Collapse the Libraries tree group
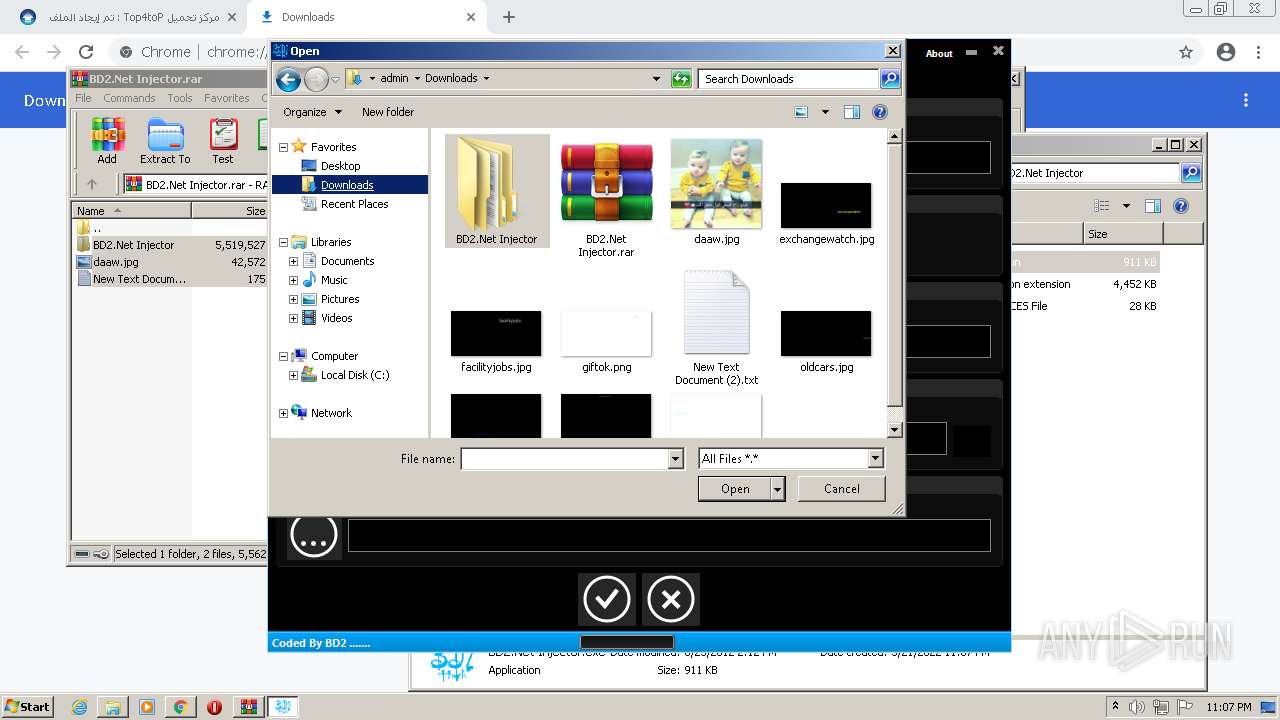Image resolution: width=1280 pixels, height=720 pixels. tap(283, 242)
